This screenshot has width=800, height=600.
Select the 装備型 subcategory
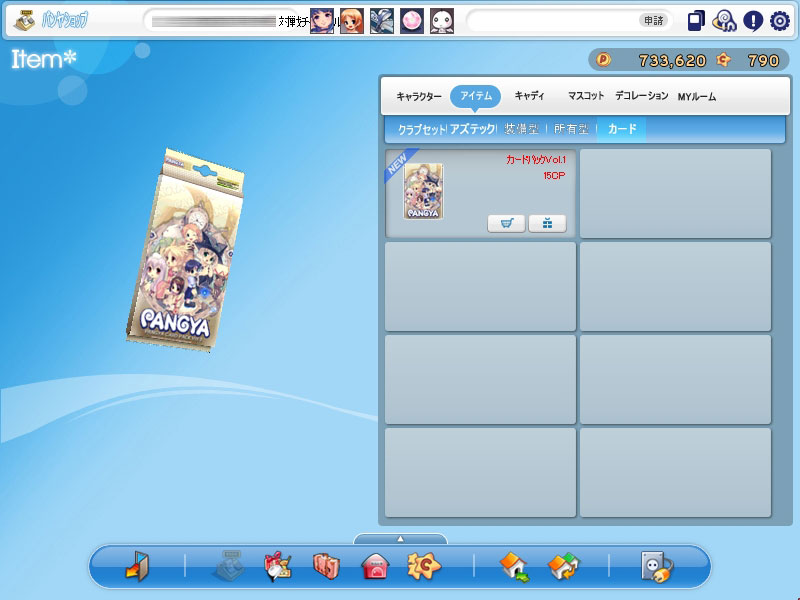click(521, 129)
